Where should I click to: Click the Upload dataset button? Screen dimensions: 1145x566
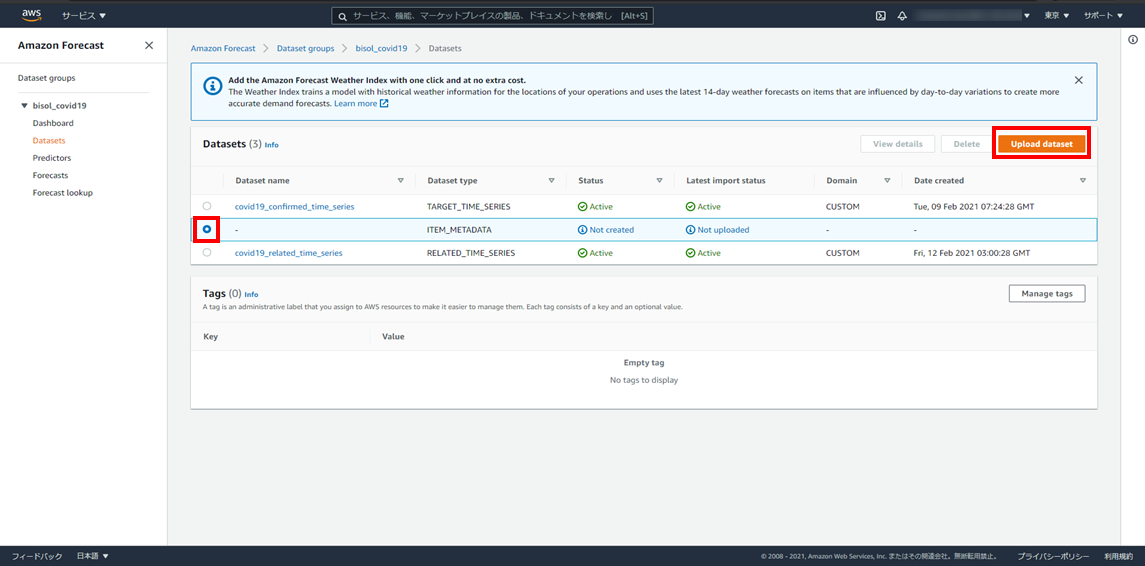[1041, 144]
